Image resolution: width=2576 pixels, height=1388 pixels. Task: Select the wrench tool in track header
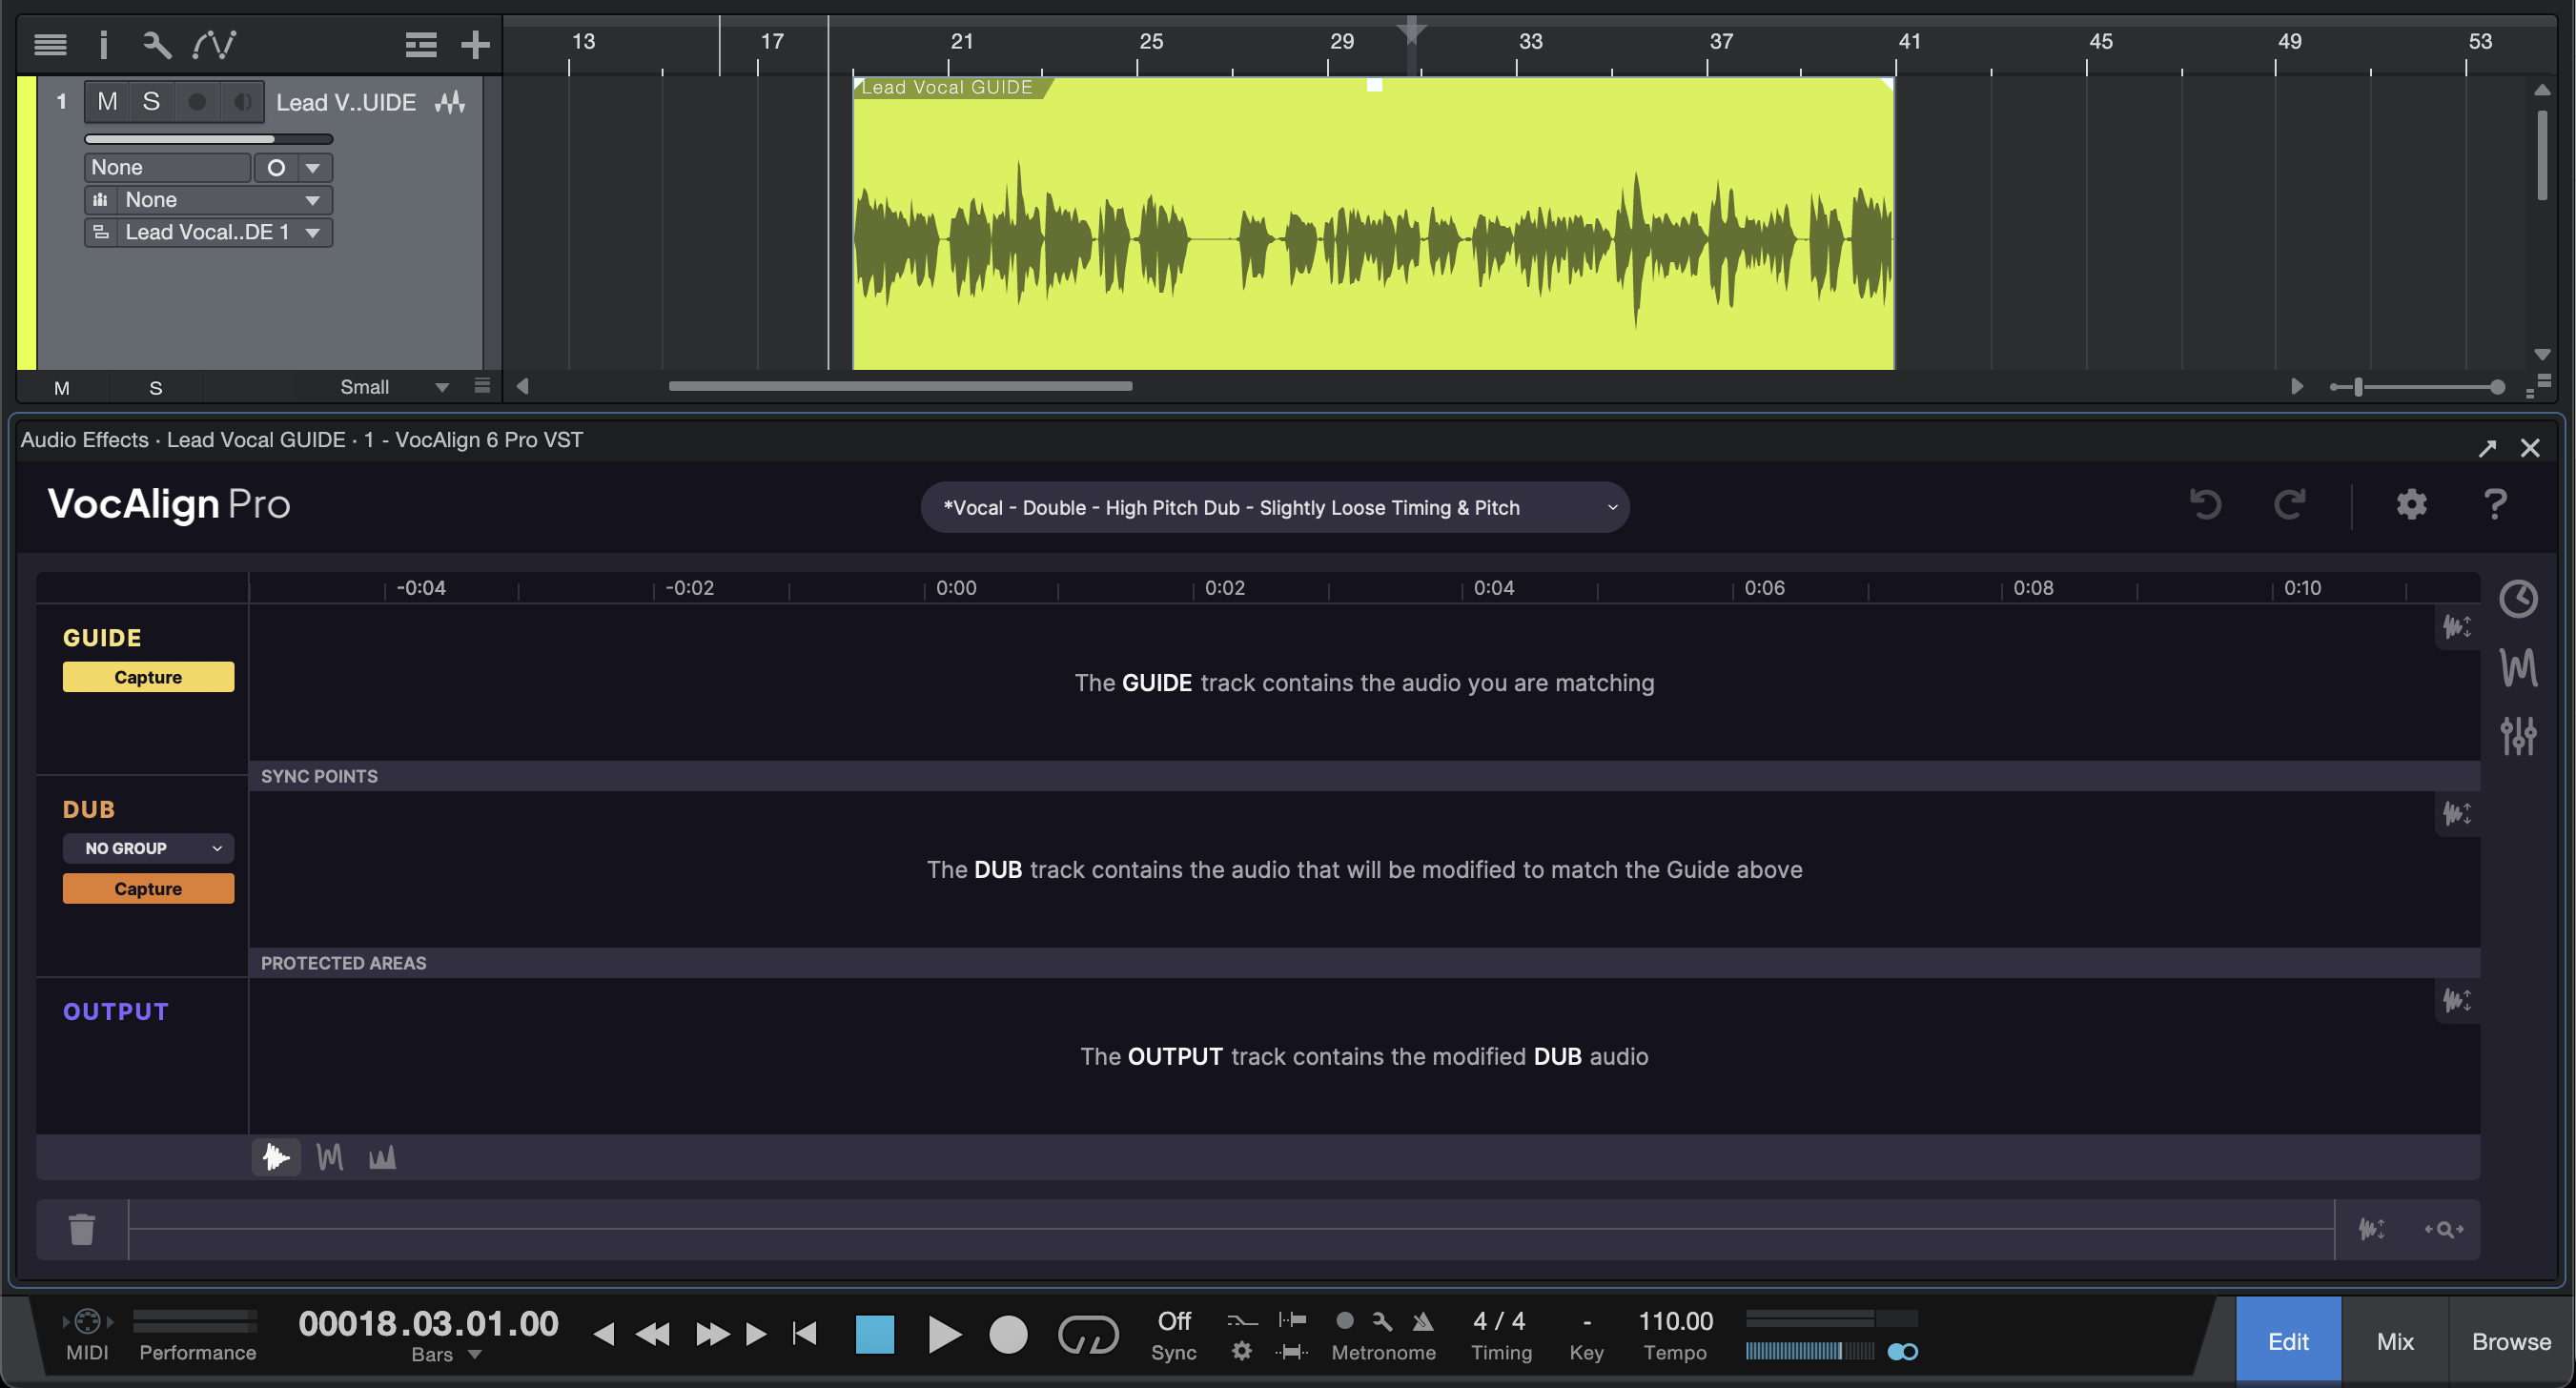pos(157,44)
